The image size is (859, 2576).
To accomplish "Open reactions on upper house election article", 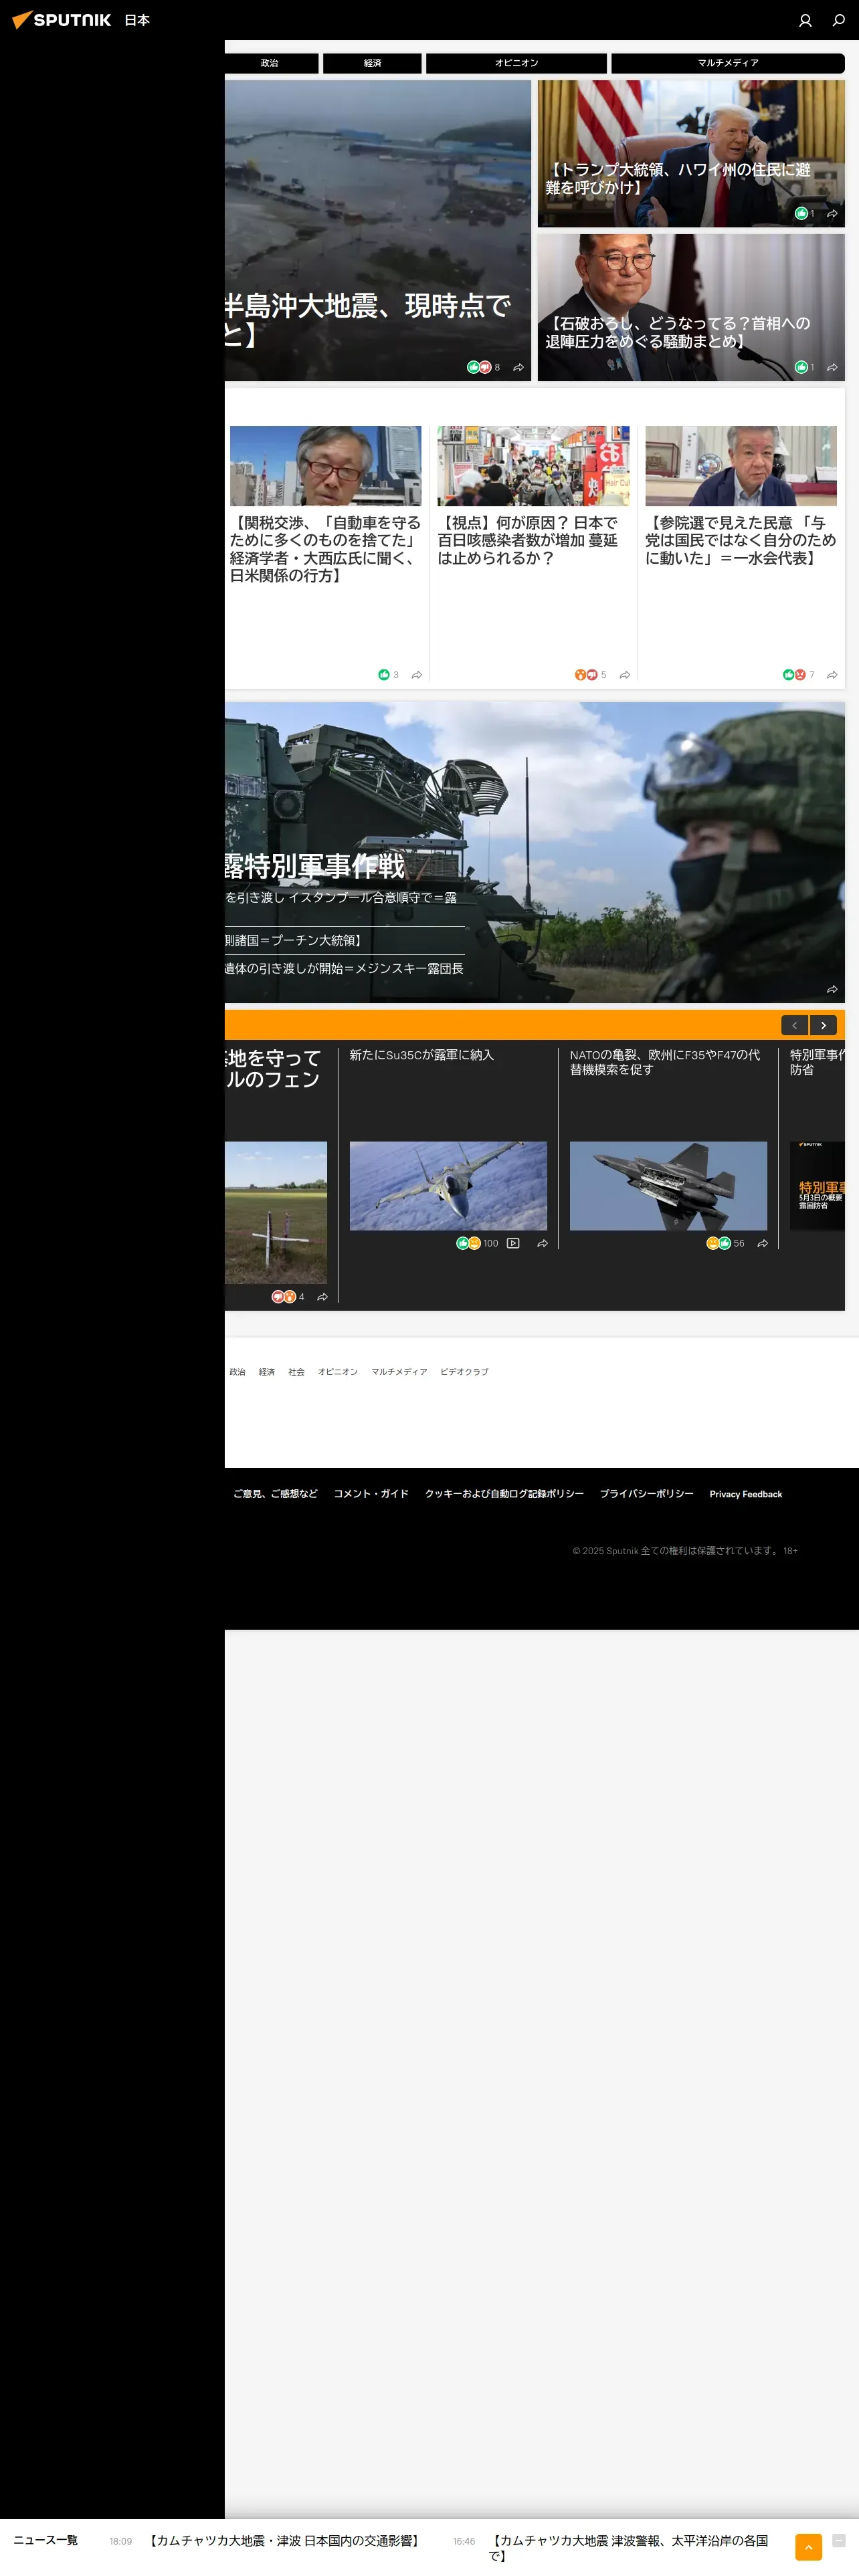I will pyautogui.click(x=798, y=674).
